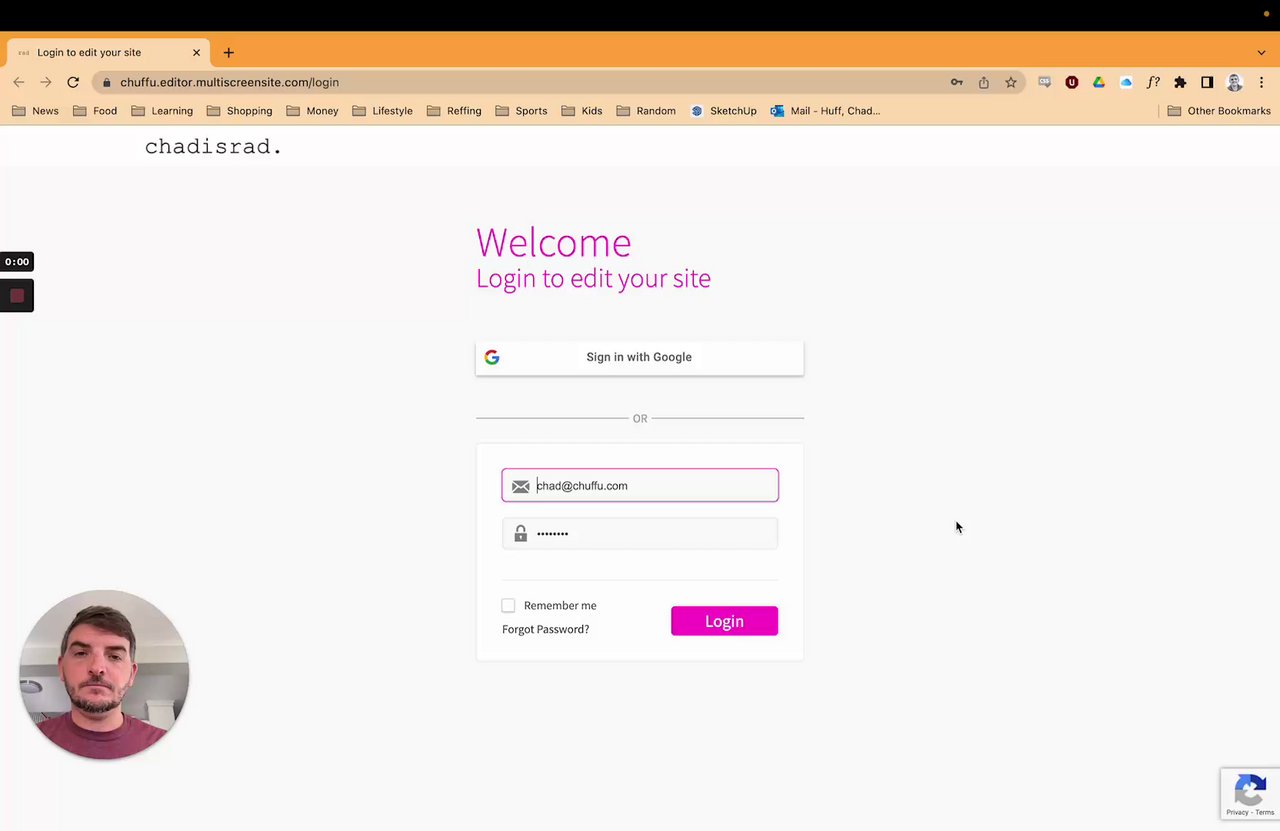Click the chadisrad. site logo
This screenshot has width=1280, height=831.
[213, 147]
